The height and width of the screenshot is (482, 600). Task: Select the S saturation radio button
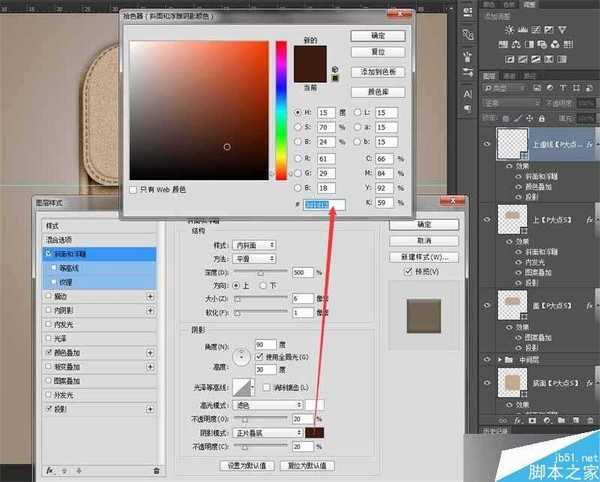click(x=298, y=127)
